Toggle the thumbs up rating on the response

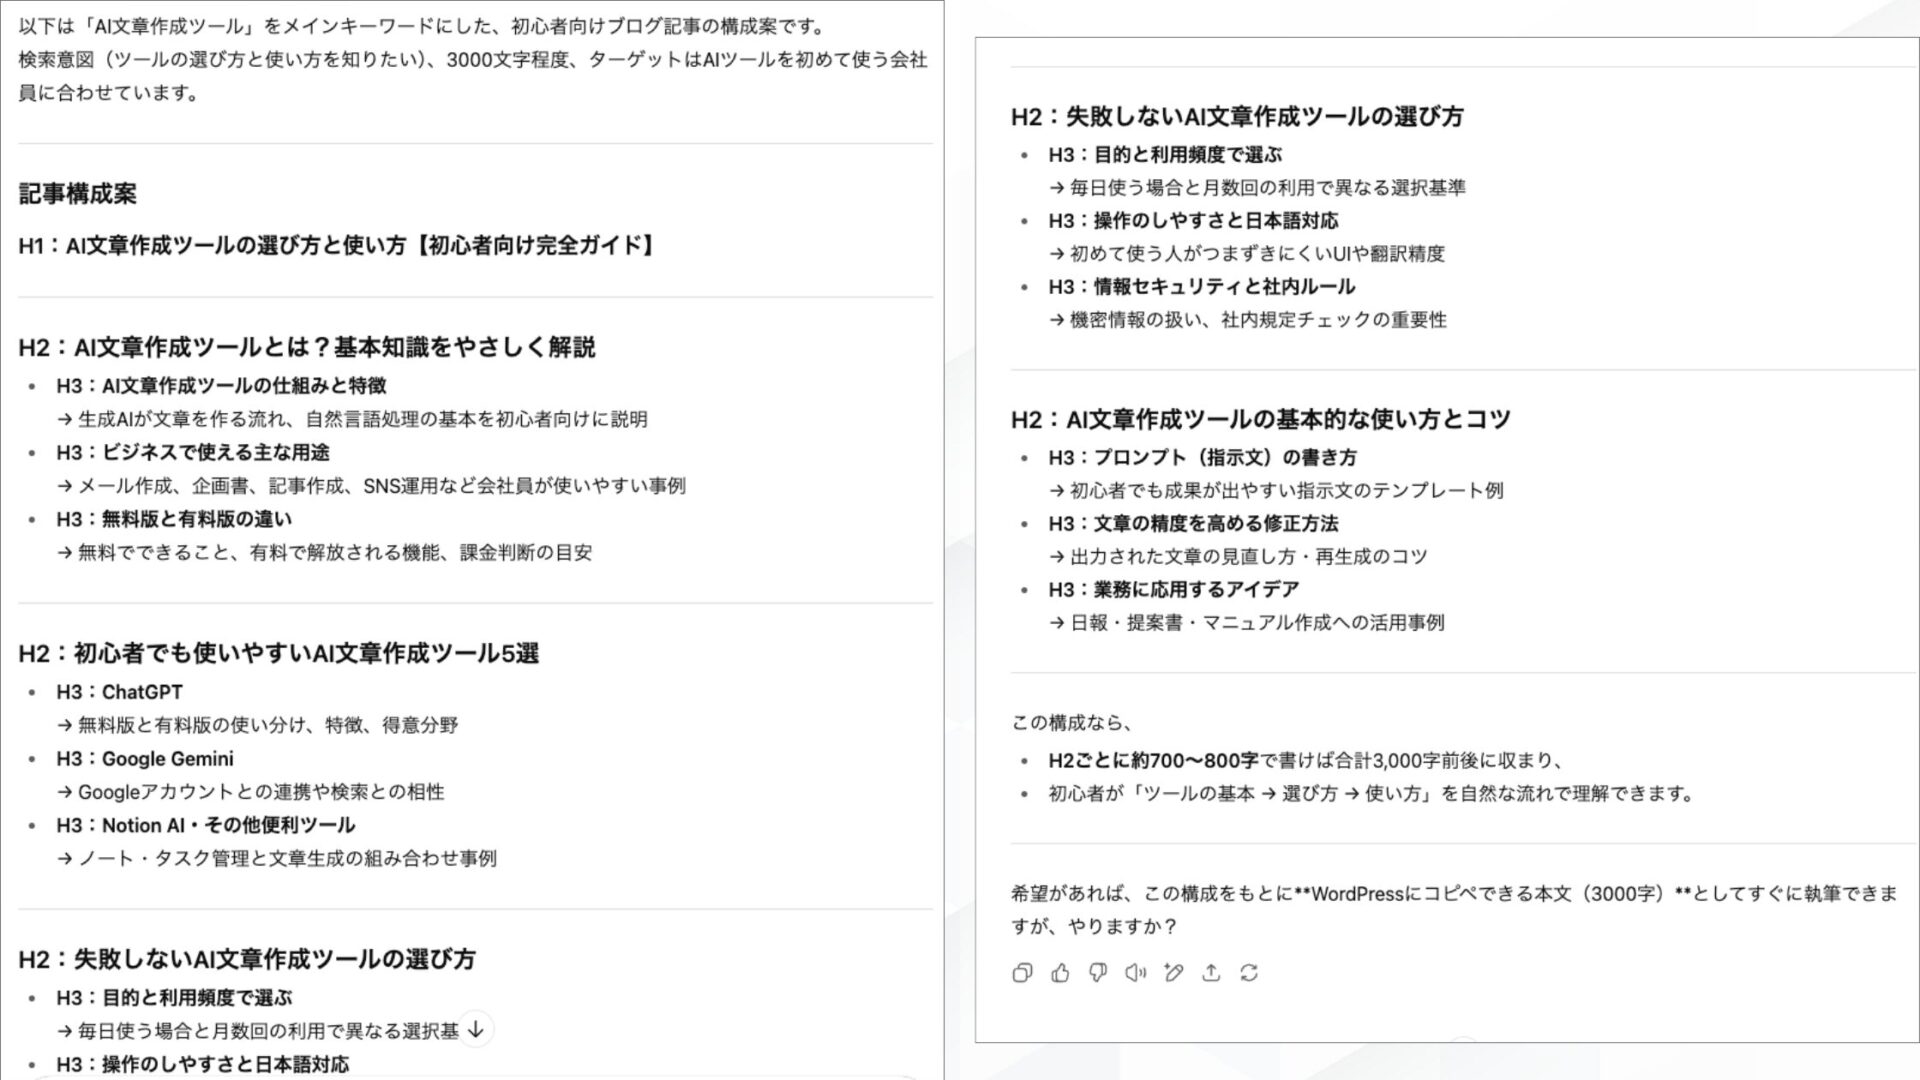1060,972
